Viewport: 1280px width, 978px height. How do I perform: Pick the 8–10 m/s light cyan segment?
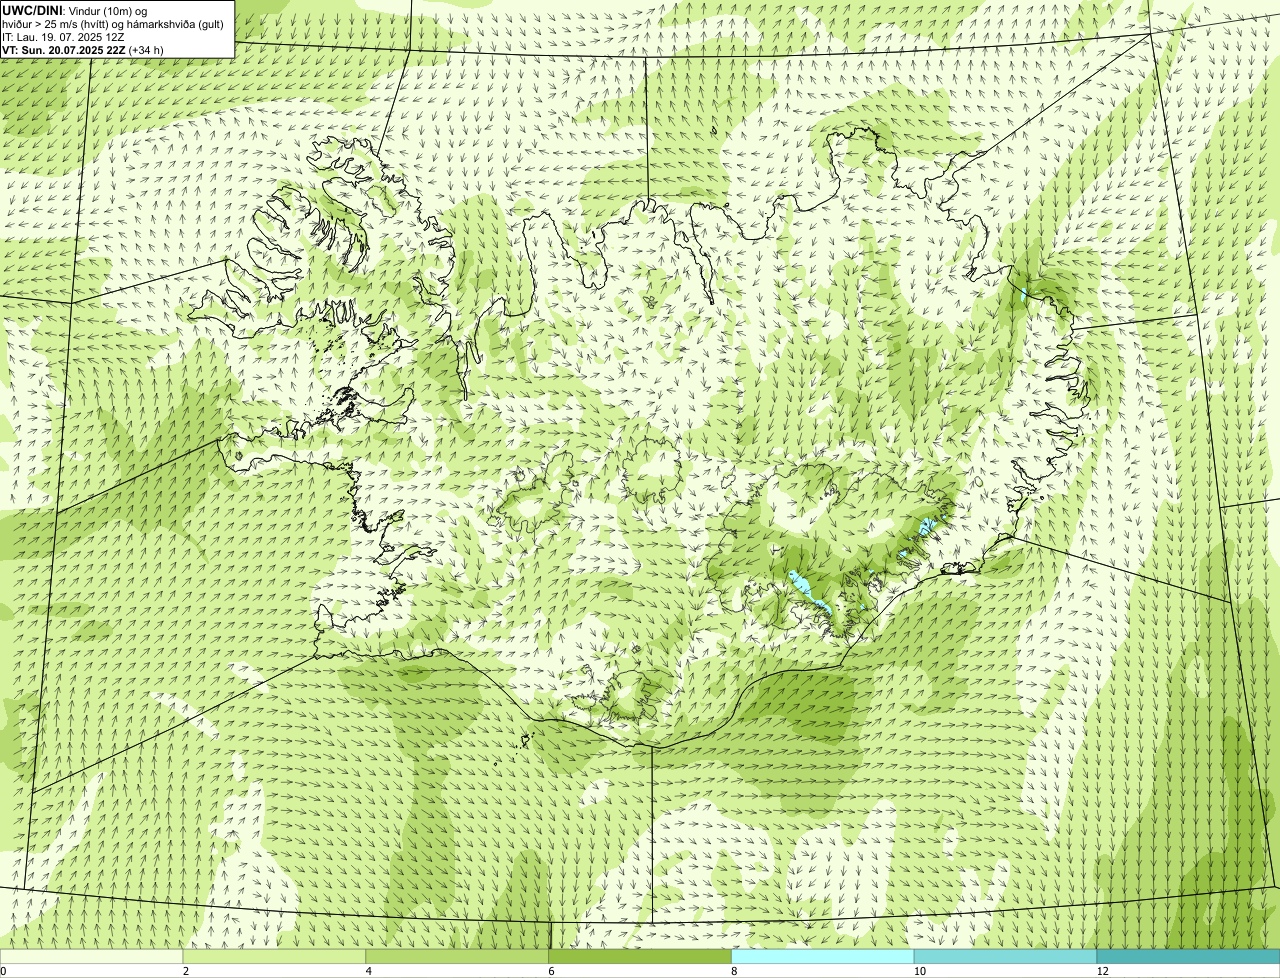(x=823, y=957)
